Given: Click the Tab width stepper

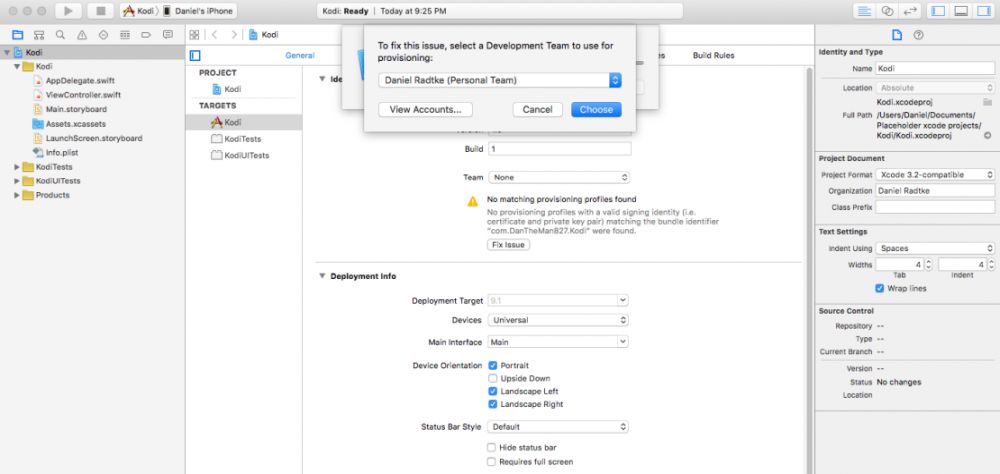Looking at the screenshot, I should point(929,264).
